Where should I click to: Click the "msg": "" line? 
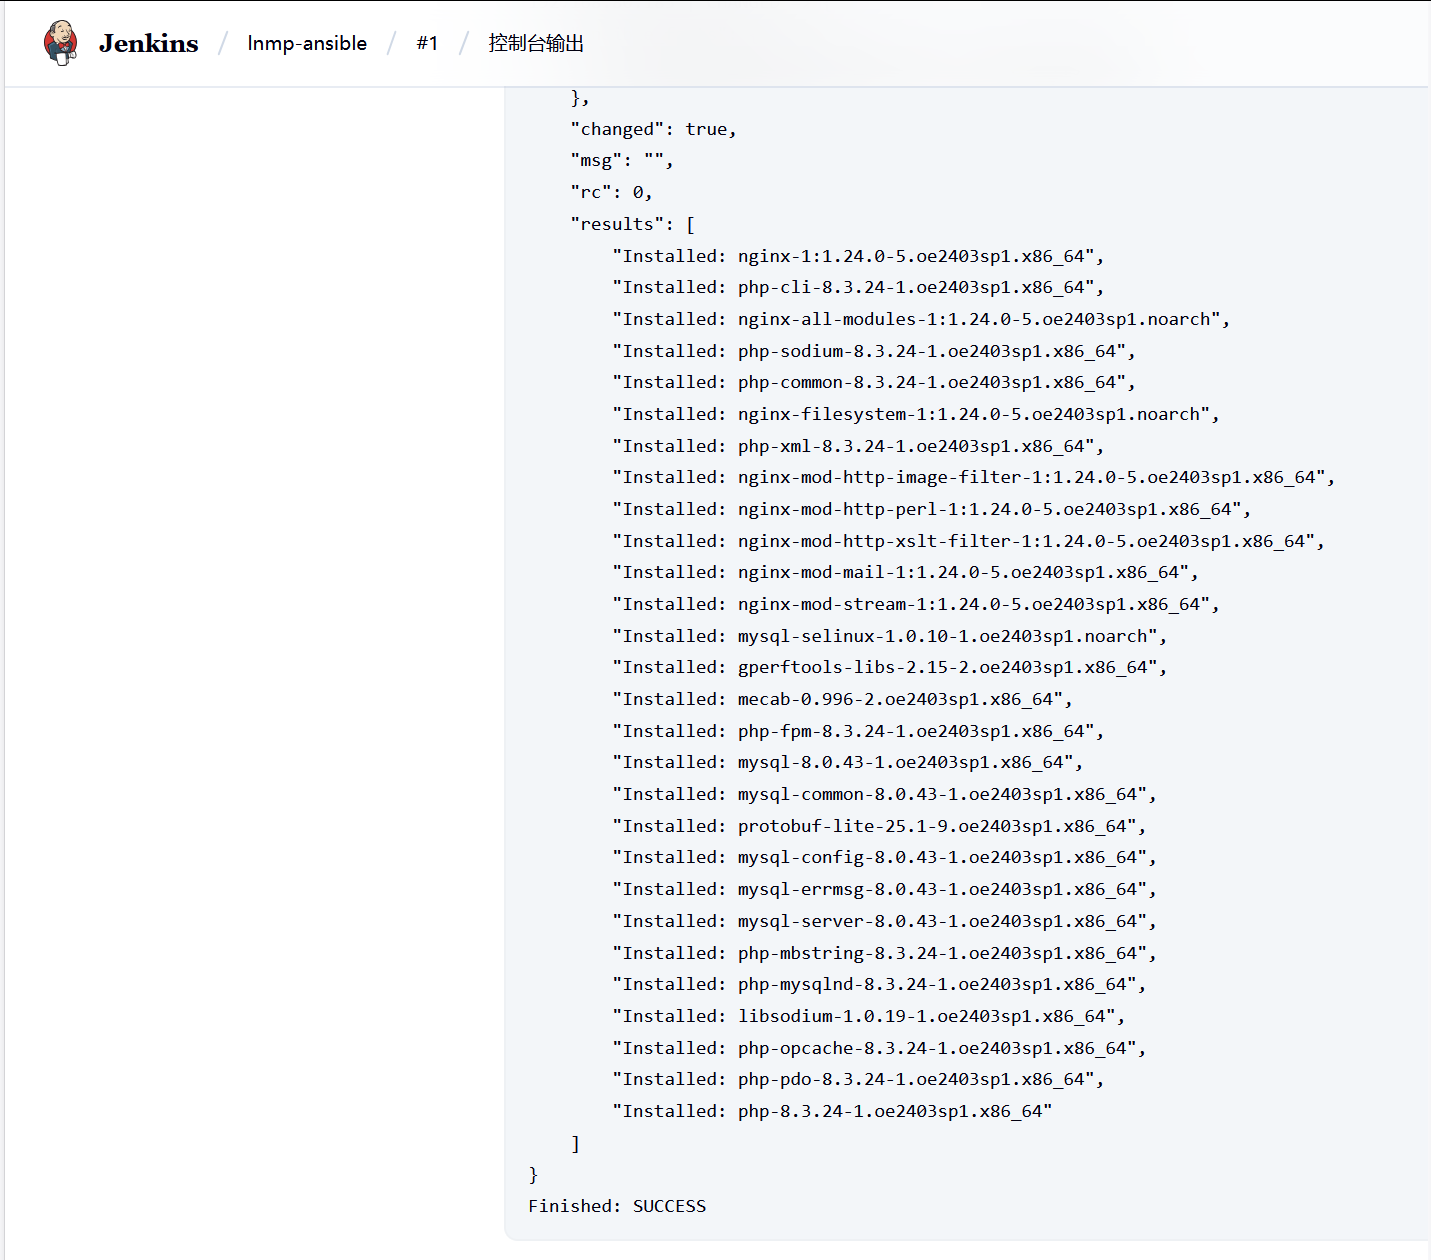coord(622,161)
